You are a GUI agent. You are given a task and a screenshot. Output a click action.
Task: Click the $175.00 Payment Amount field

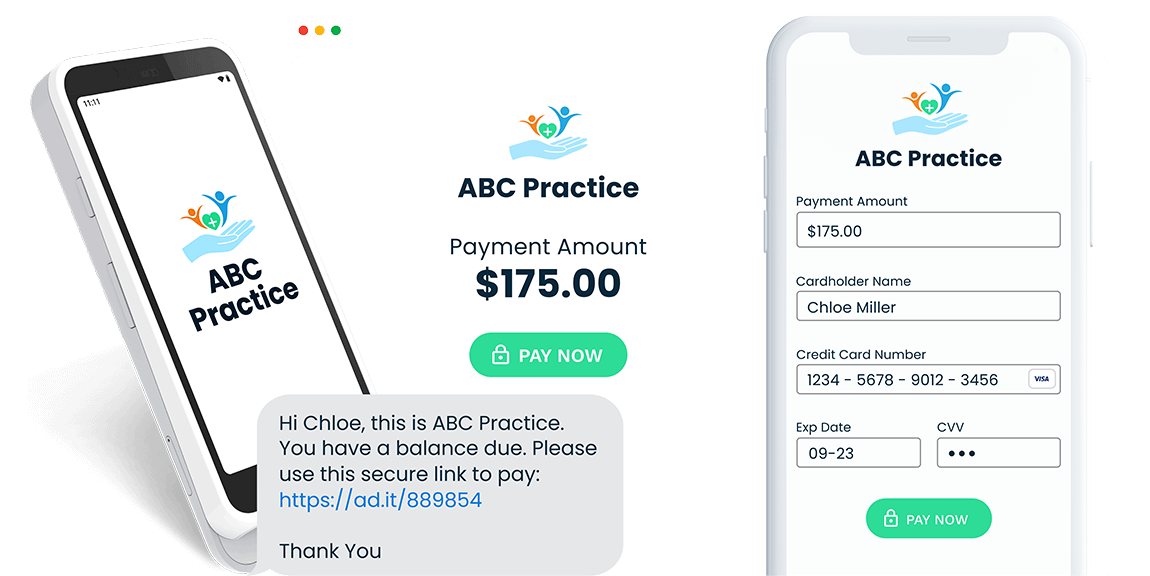(928, 230)
